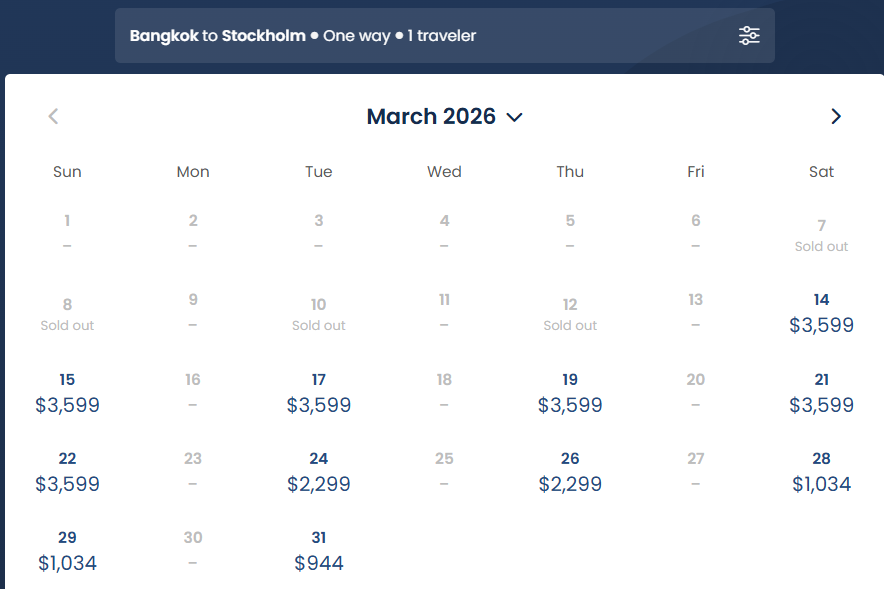The width and height of the screenshot is (884, 589).
Task: Click the unavailable March 30 date
Action: coord(193,551)
